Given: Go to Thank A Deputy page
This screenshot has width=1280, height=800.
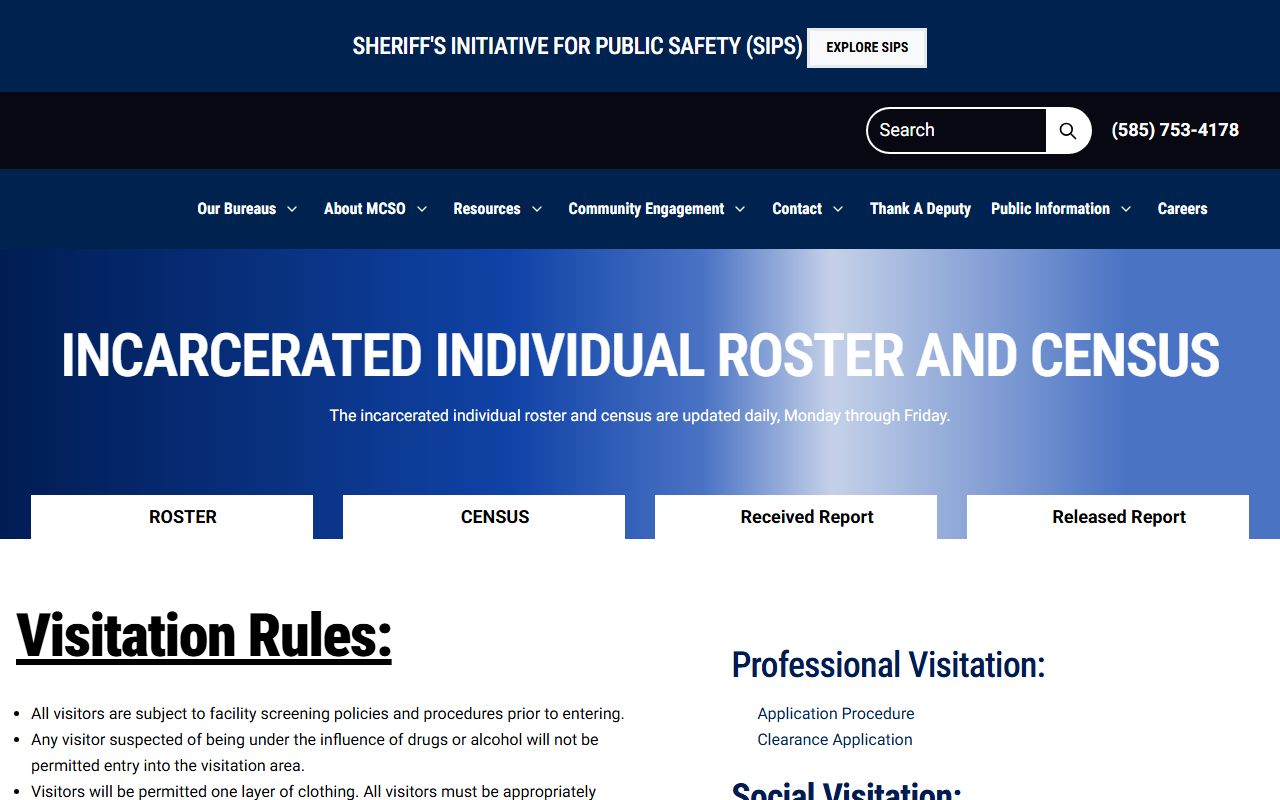Looking at the screenshot, I should pyautogui.click(x=920, y=209).
